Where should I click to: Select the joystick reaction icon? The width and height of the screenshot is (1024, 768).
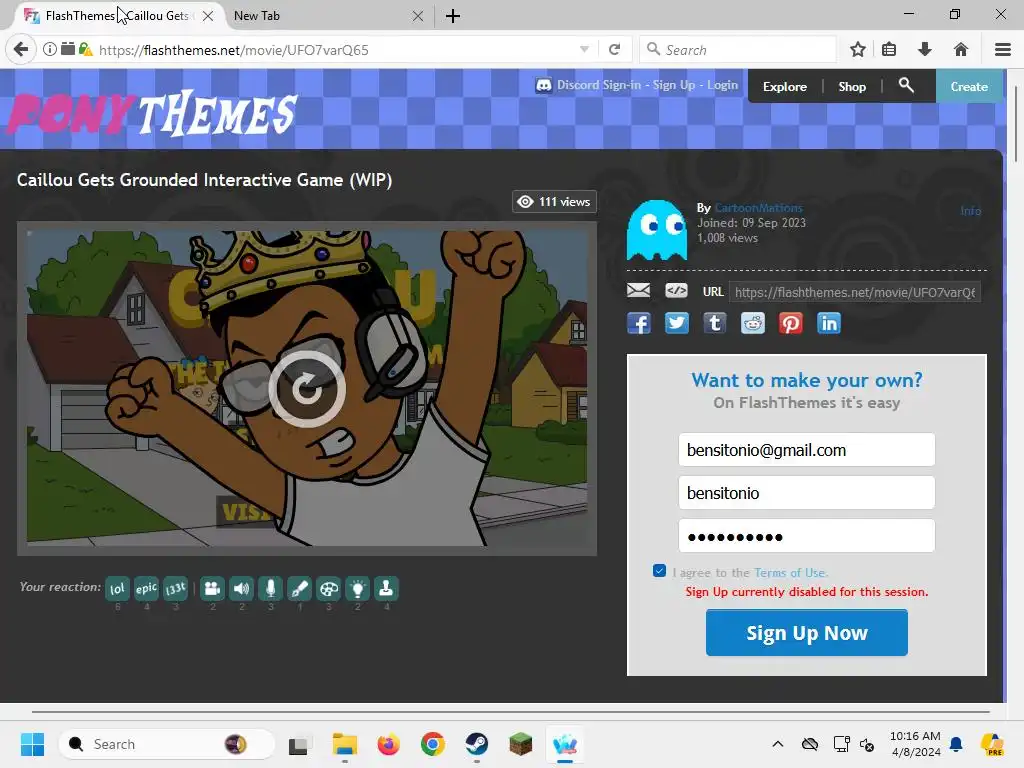[x=386, y=589]
